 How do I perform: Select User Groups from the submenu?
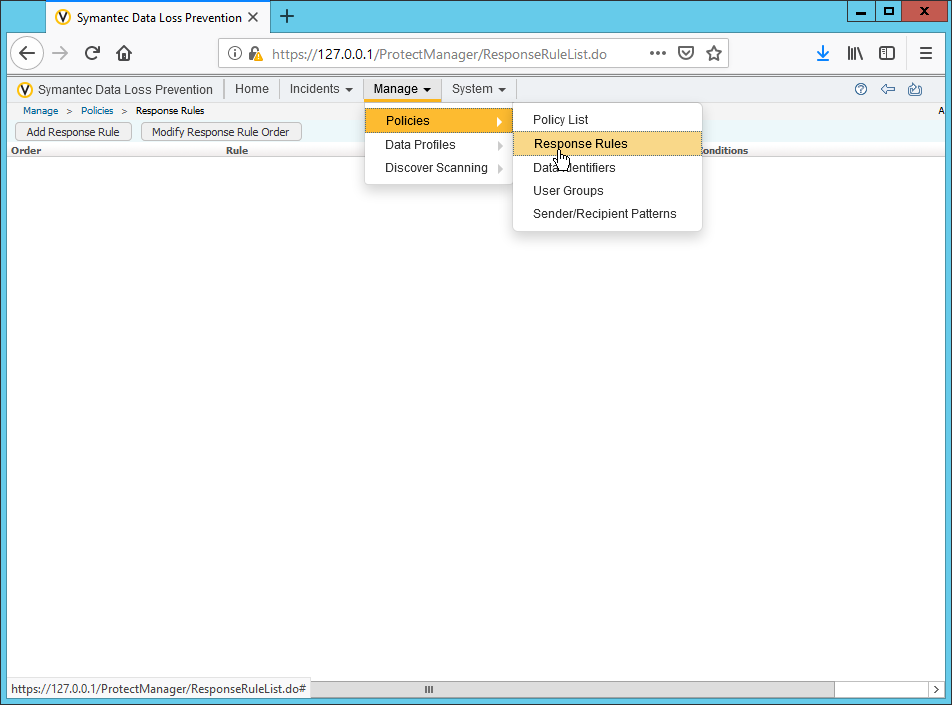point(607,191)
